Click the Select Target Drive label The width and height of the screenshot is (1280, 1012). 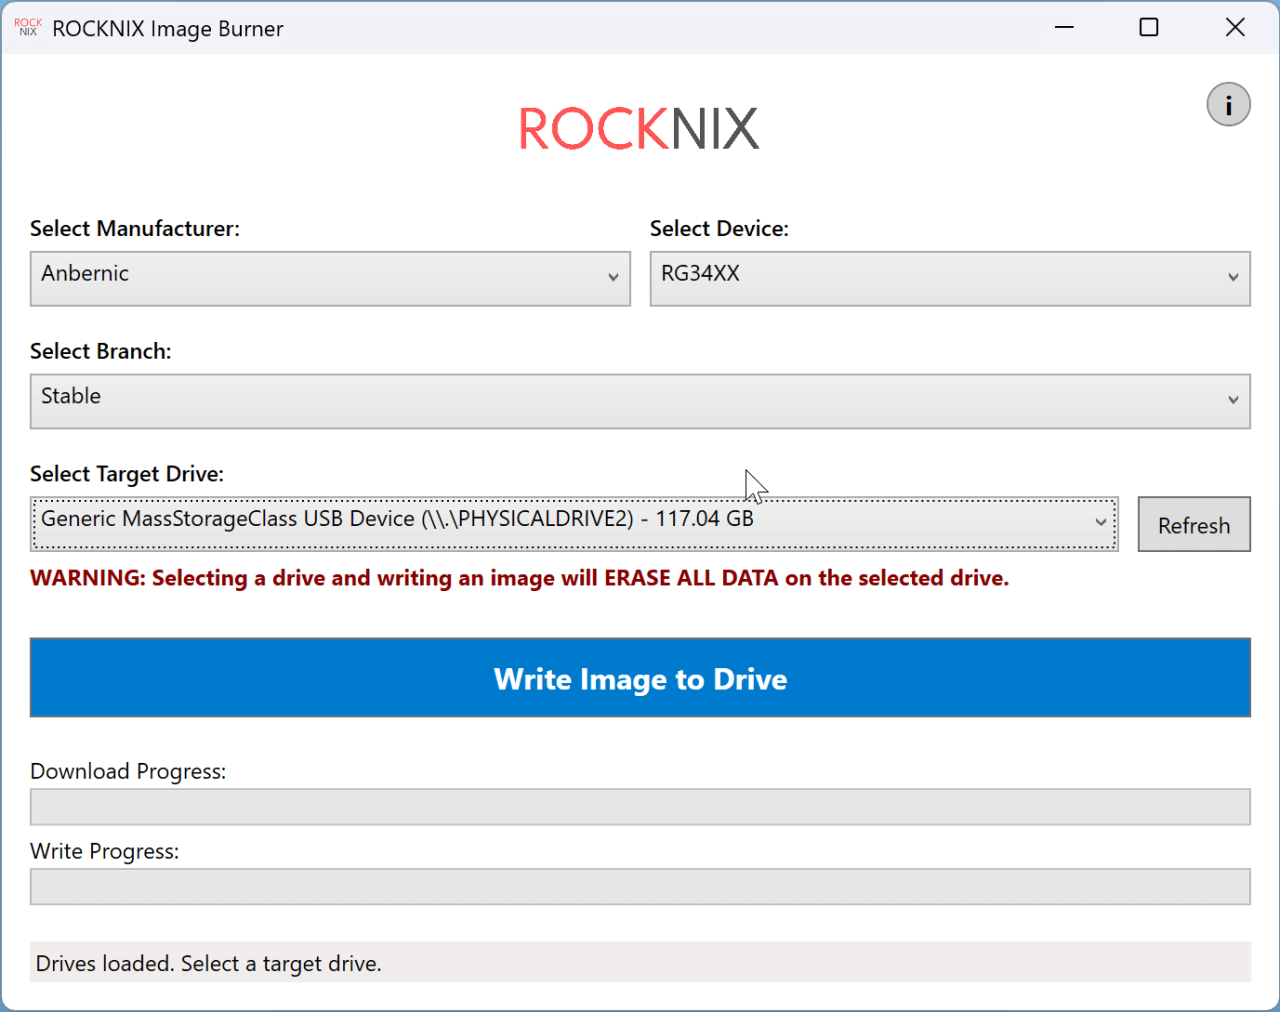[x=127, y=474]
